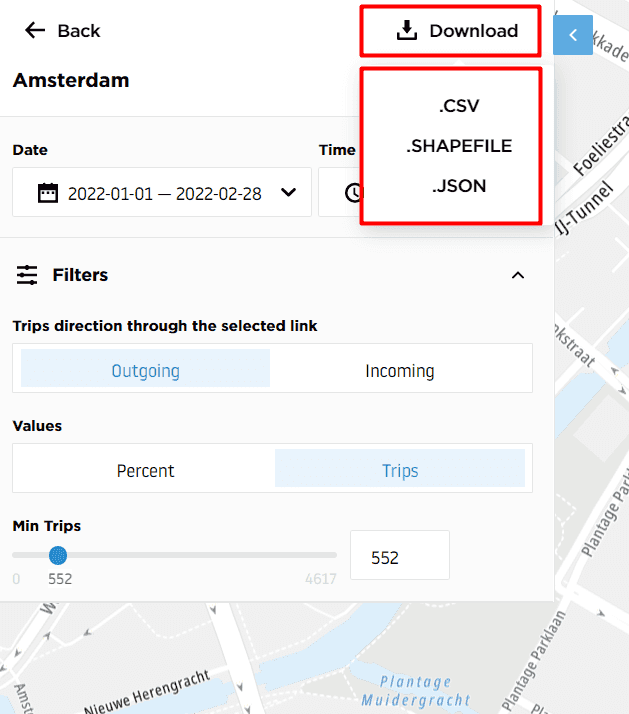Choose .JSON download format
The width and height of the screenshot is (629, 714).
click(459, 186)
